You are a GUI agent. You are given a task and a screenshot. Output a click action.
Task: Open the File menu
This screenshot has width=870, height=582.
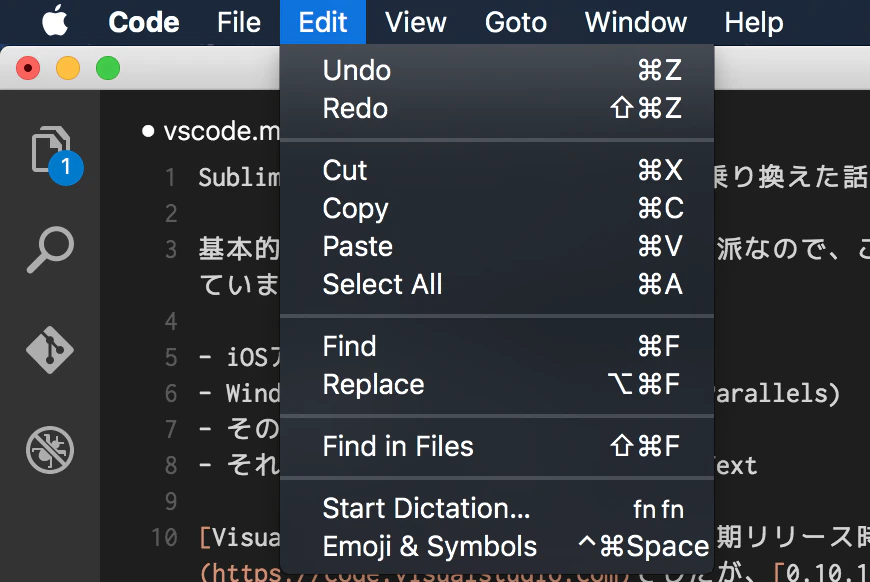tap(239, 22)
